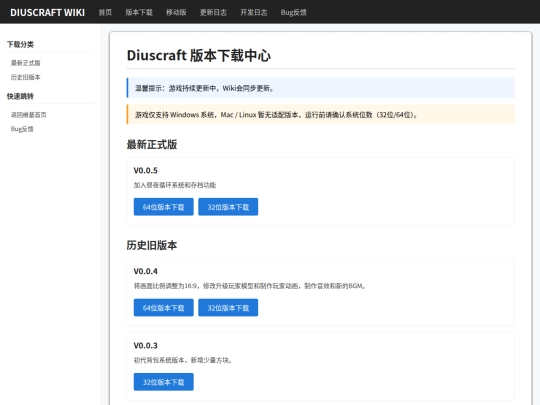Click the V0.0.4 version title
Screen dimensions: 540x405
coord(146,271)
